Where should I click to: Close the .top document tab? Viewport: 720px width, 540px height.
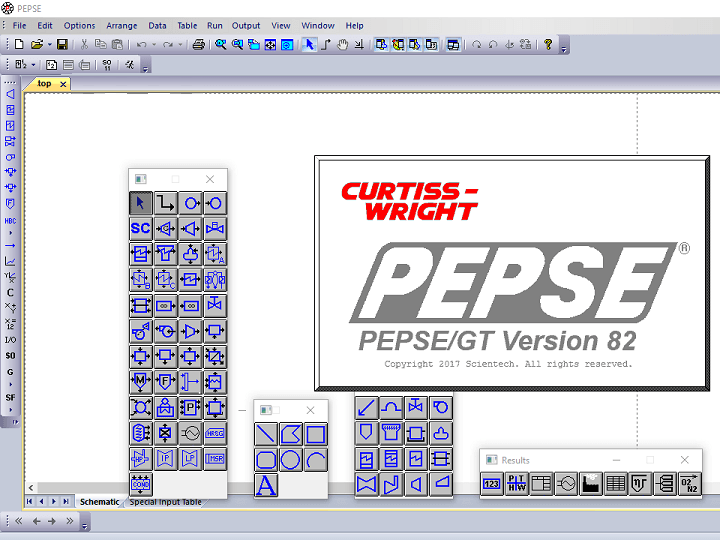coord(63,84)
